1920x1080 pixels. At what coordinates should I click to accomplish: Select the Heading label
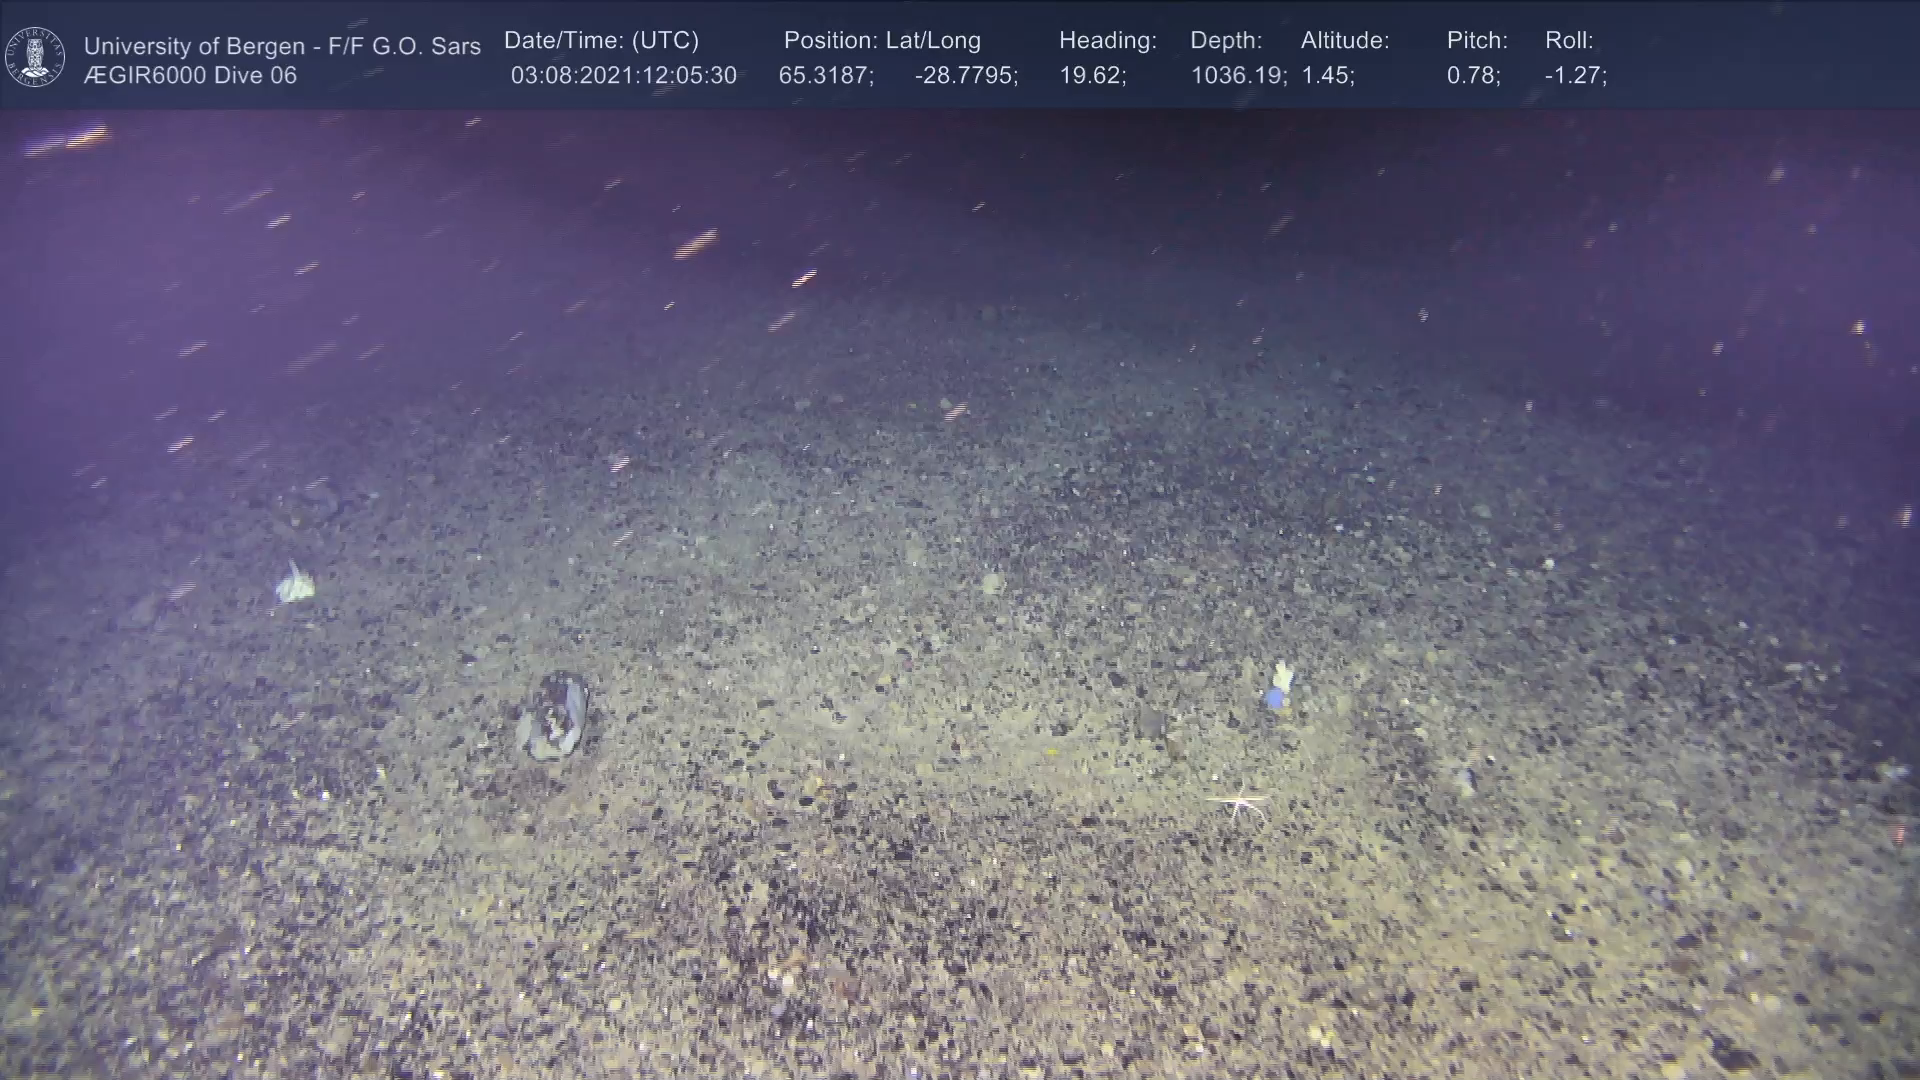click(1107, 41)
